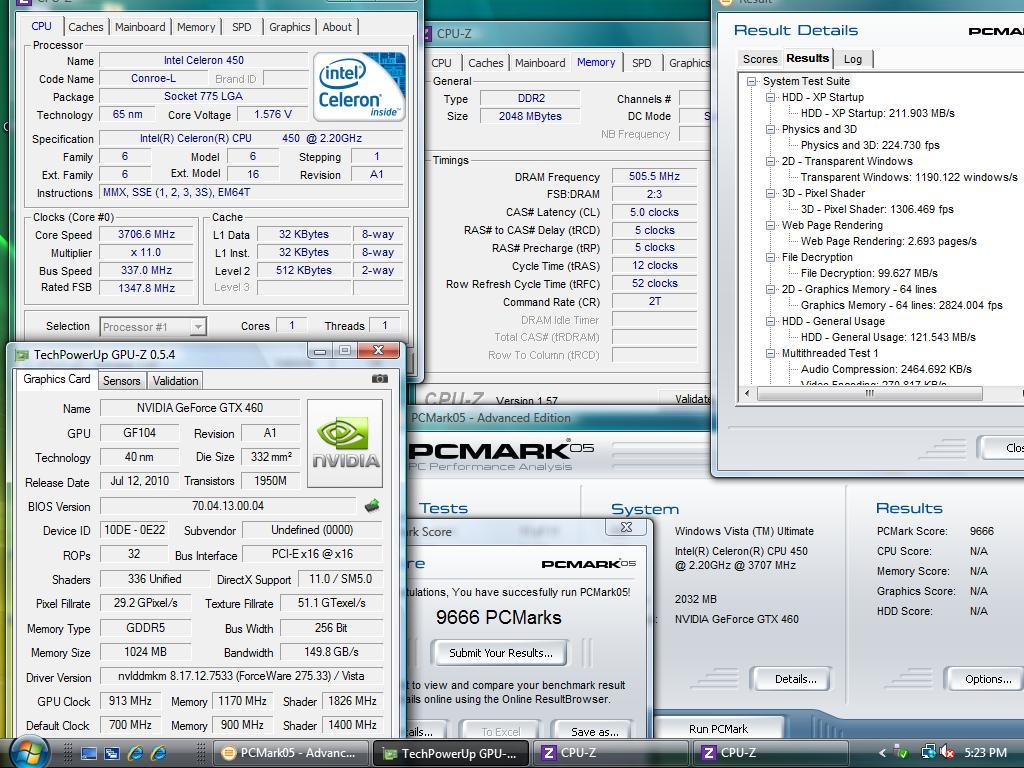
Task: Open Processor #1 selection dropdown
Action: [x=153, y=327]
